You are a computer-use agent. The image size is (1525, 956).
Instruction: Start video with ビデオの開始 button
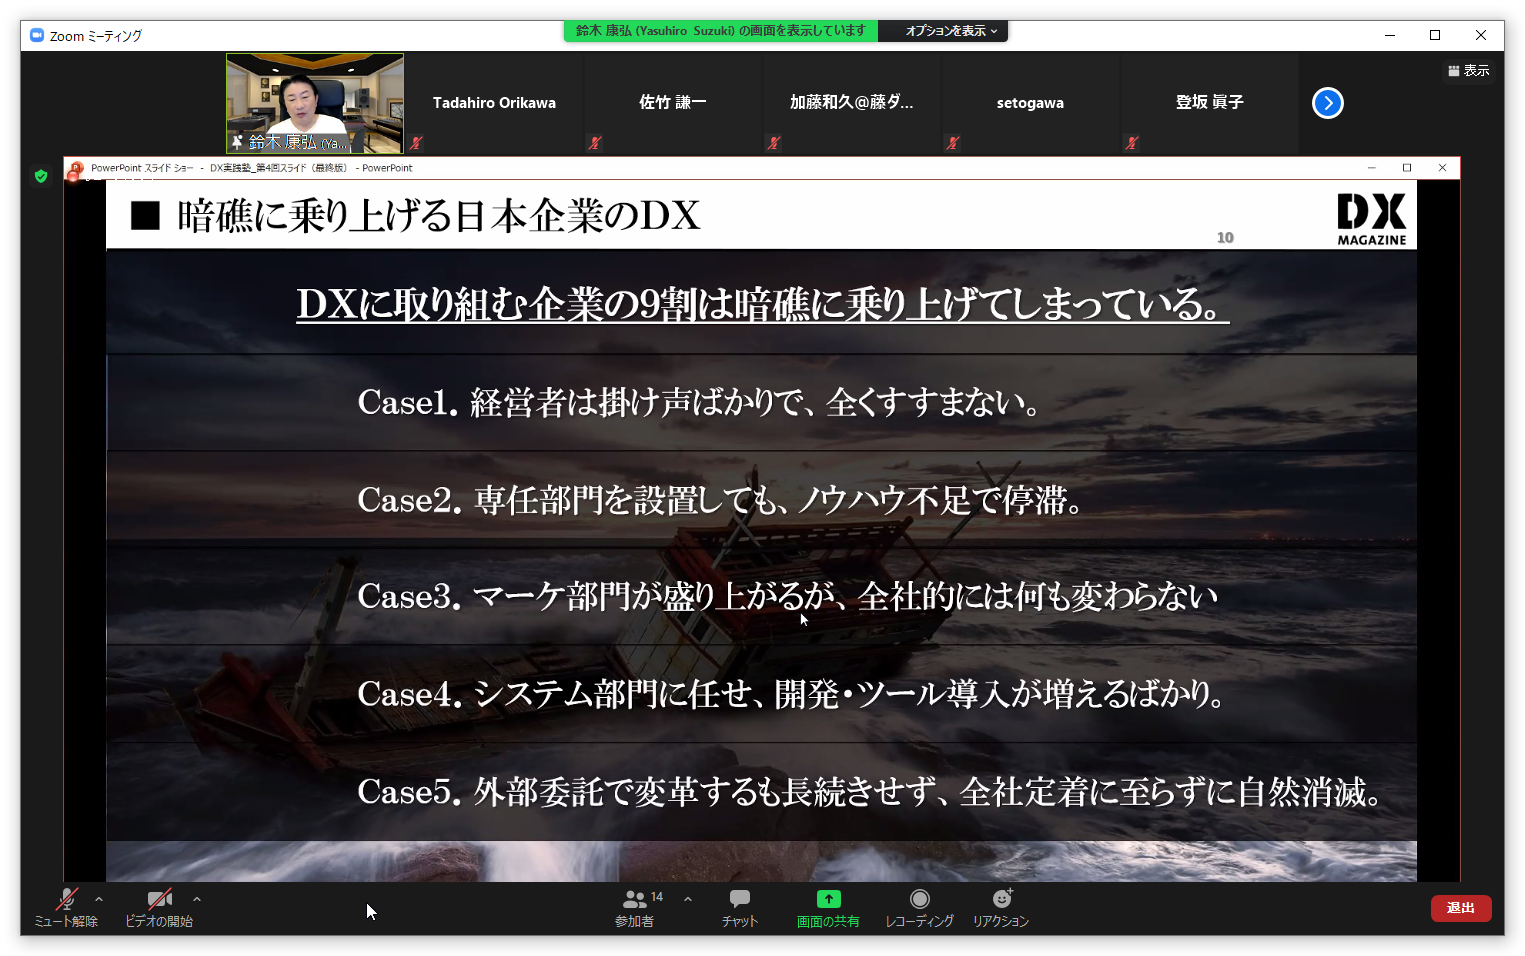(x=159, y=907)
